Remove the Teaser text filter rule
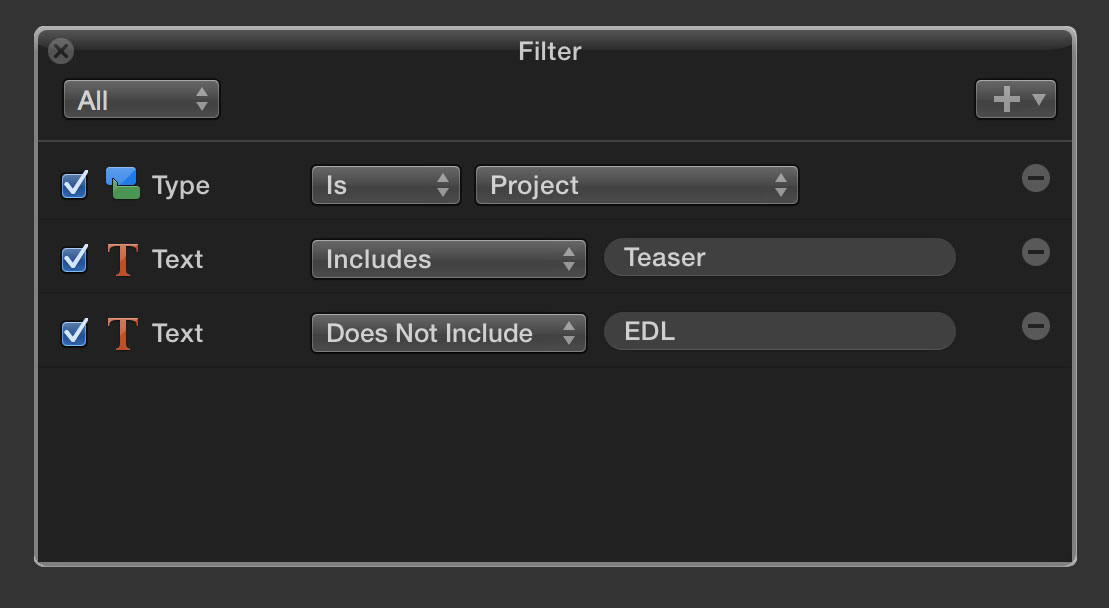This screenshot has height=608, width=1109. [1035, 252]
